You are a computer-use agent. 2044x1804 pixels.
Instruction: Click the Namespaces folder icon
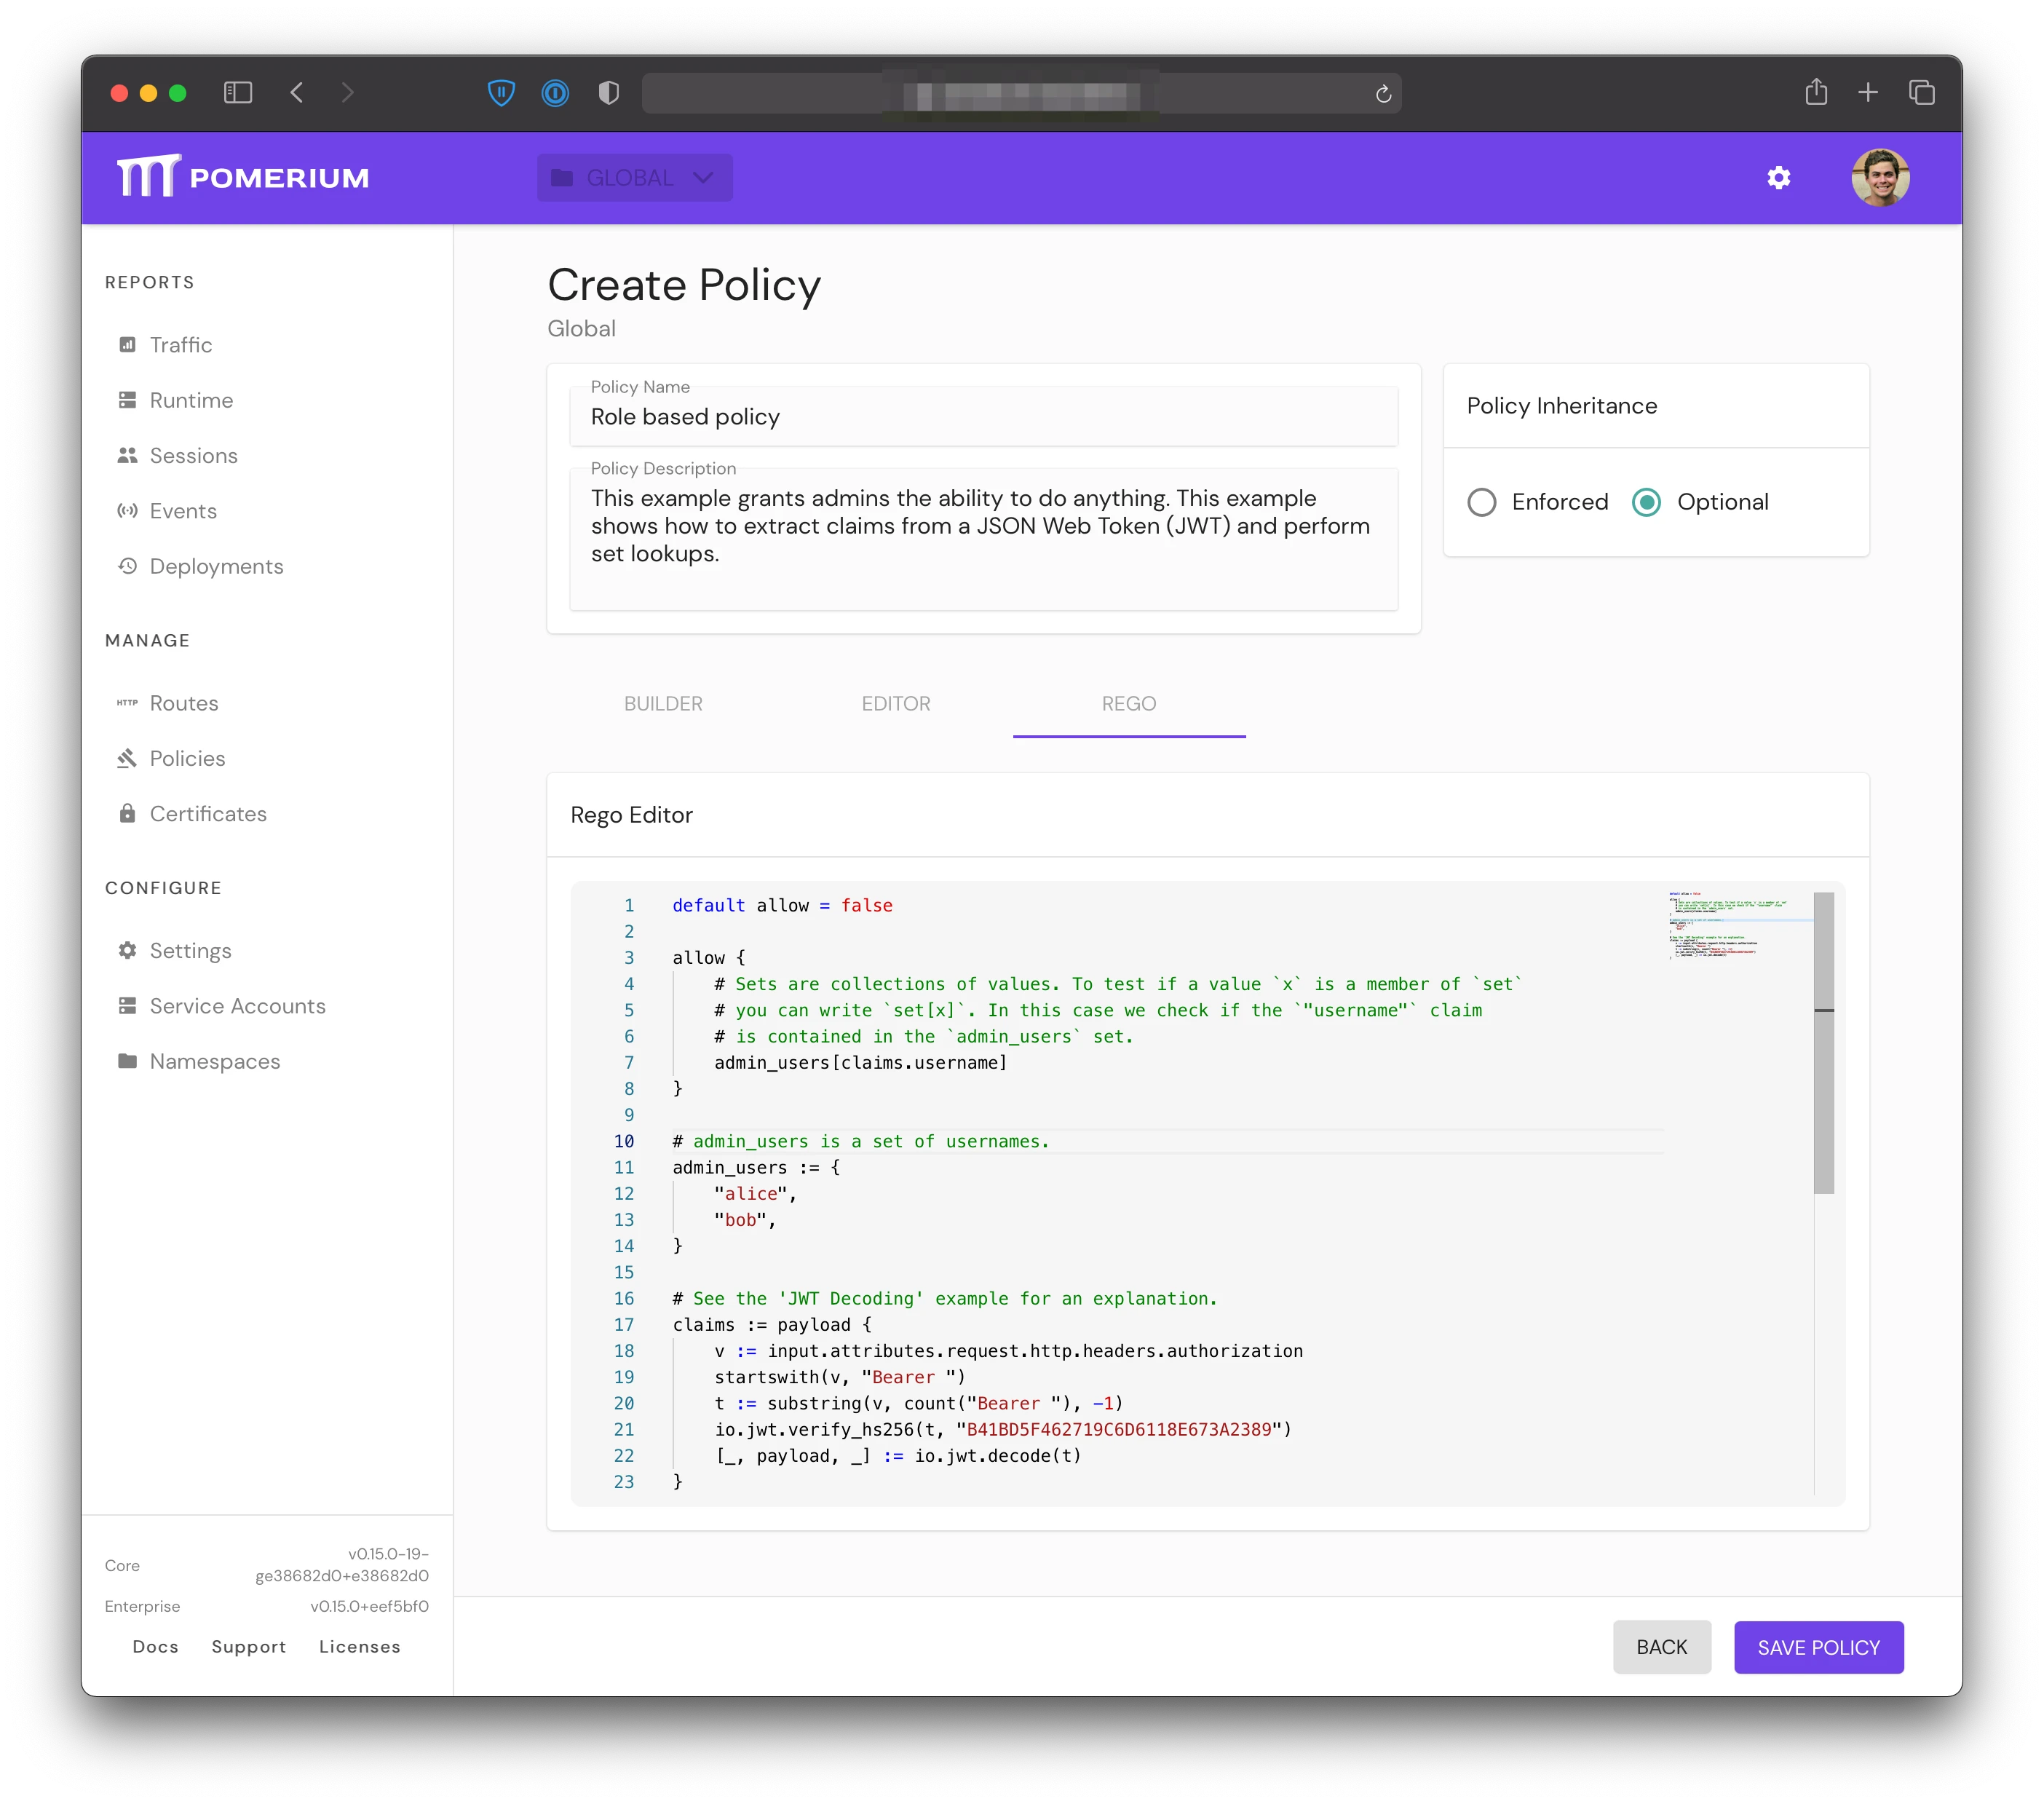pyautogui.click(x=127, y=1061)
